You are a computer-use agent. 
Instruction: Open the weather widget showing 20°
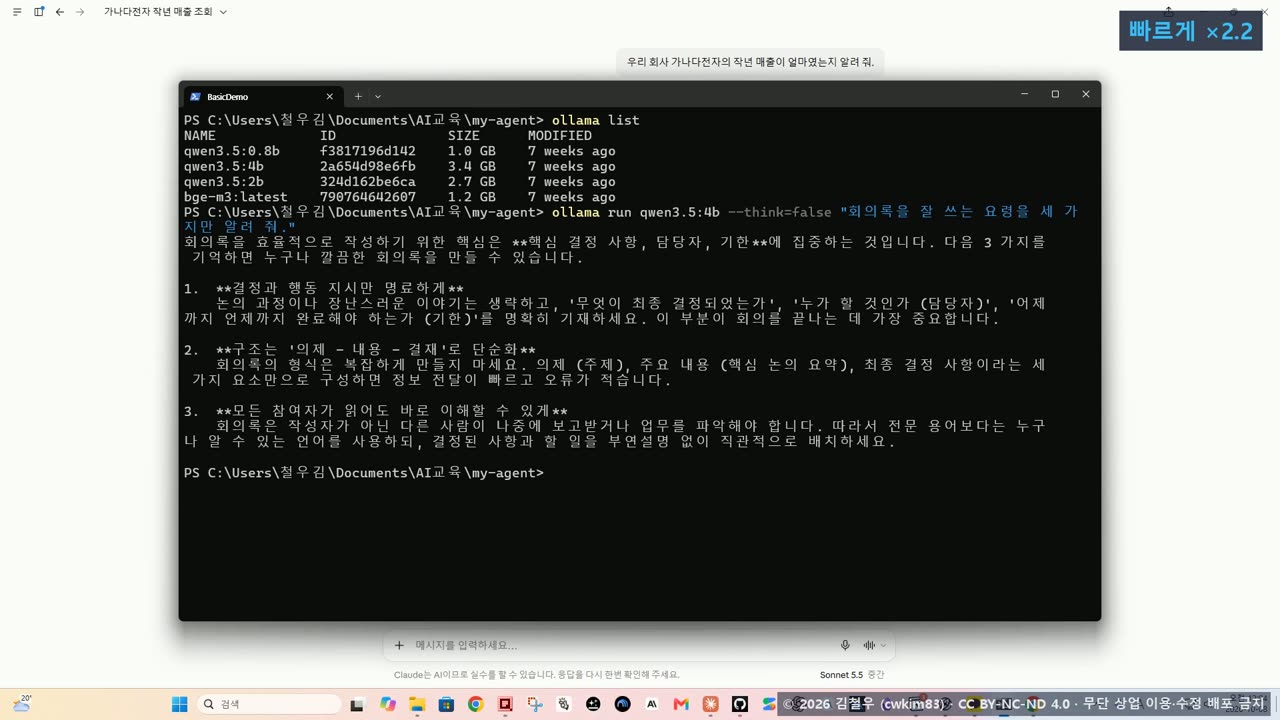click(x=22, y=704)
